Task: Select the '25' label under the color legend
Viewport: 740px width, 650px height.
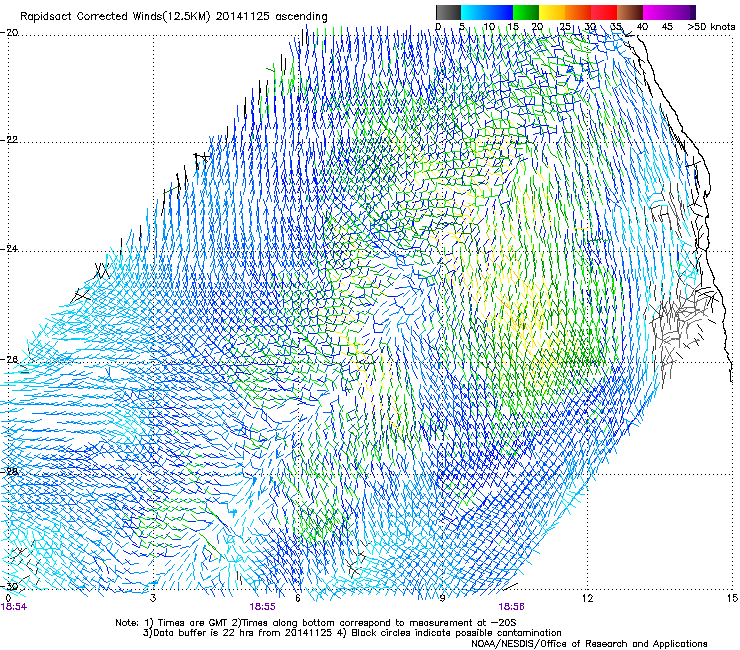Action: 564,27
